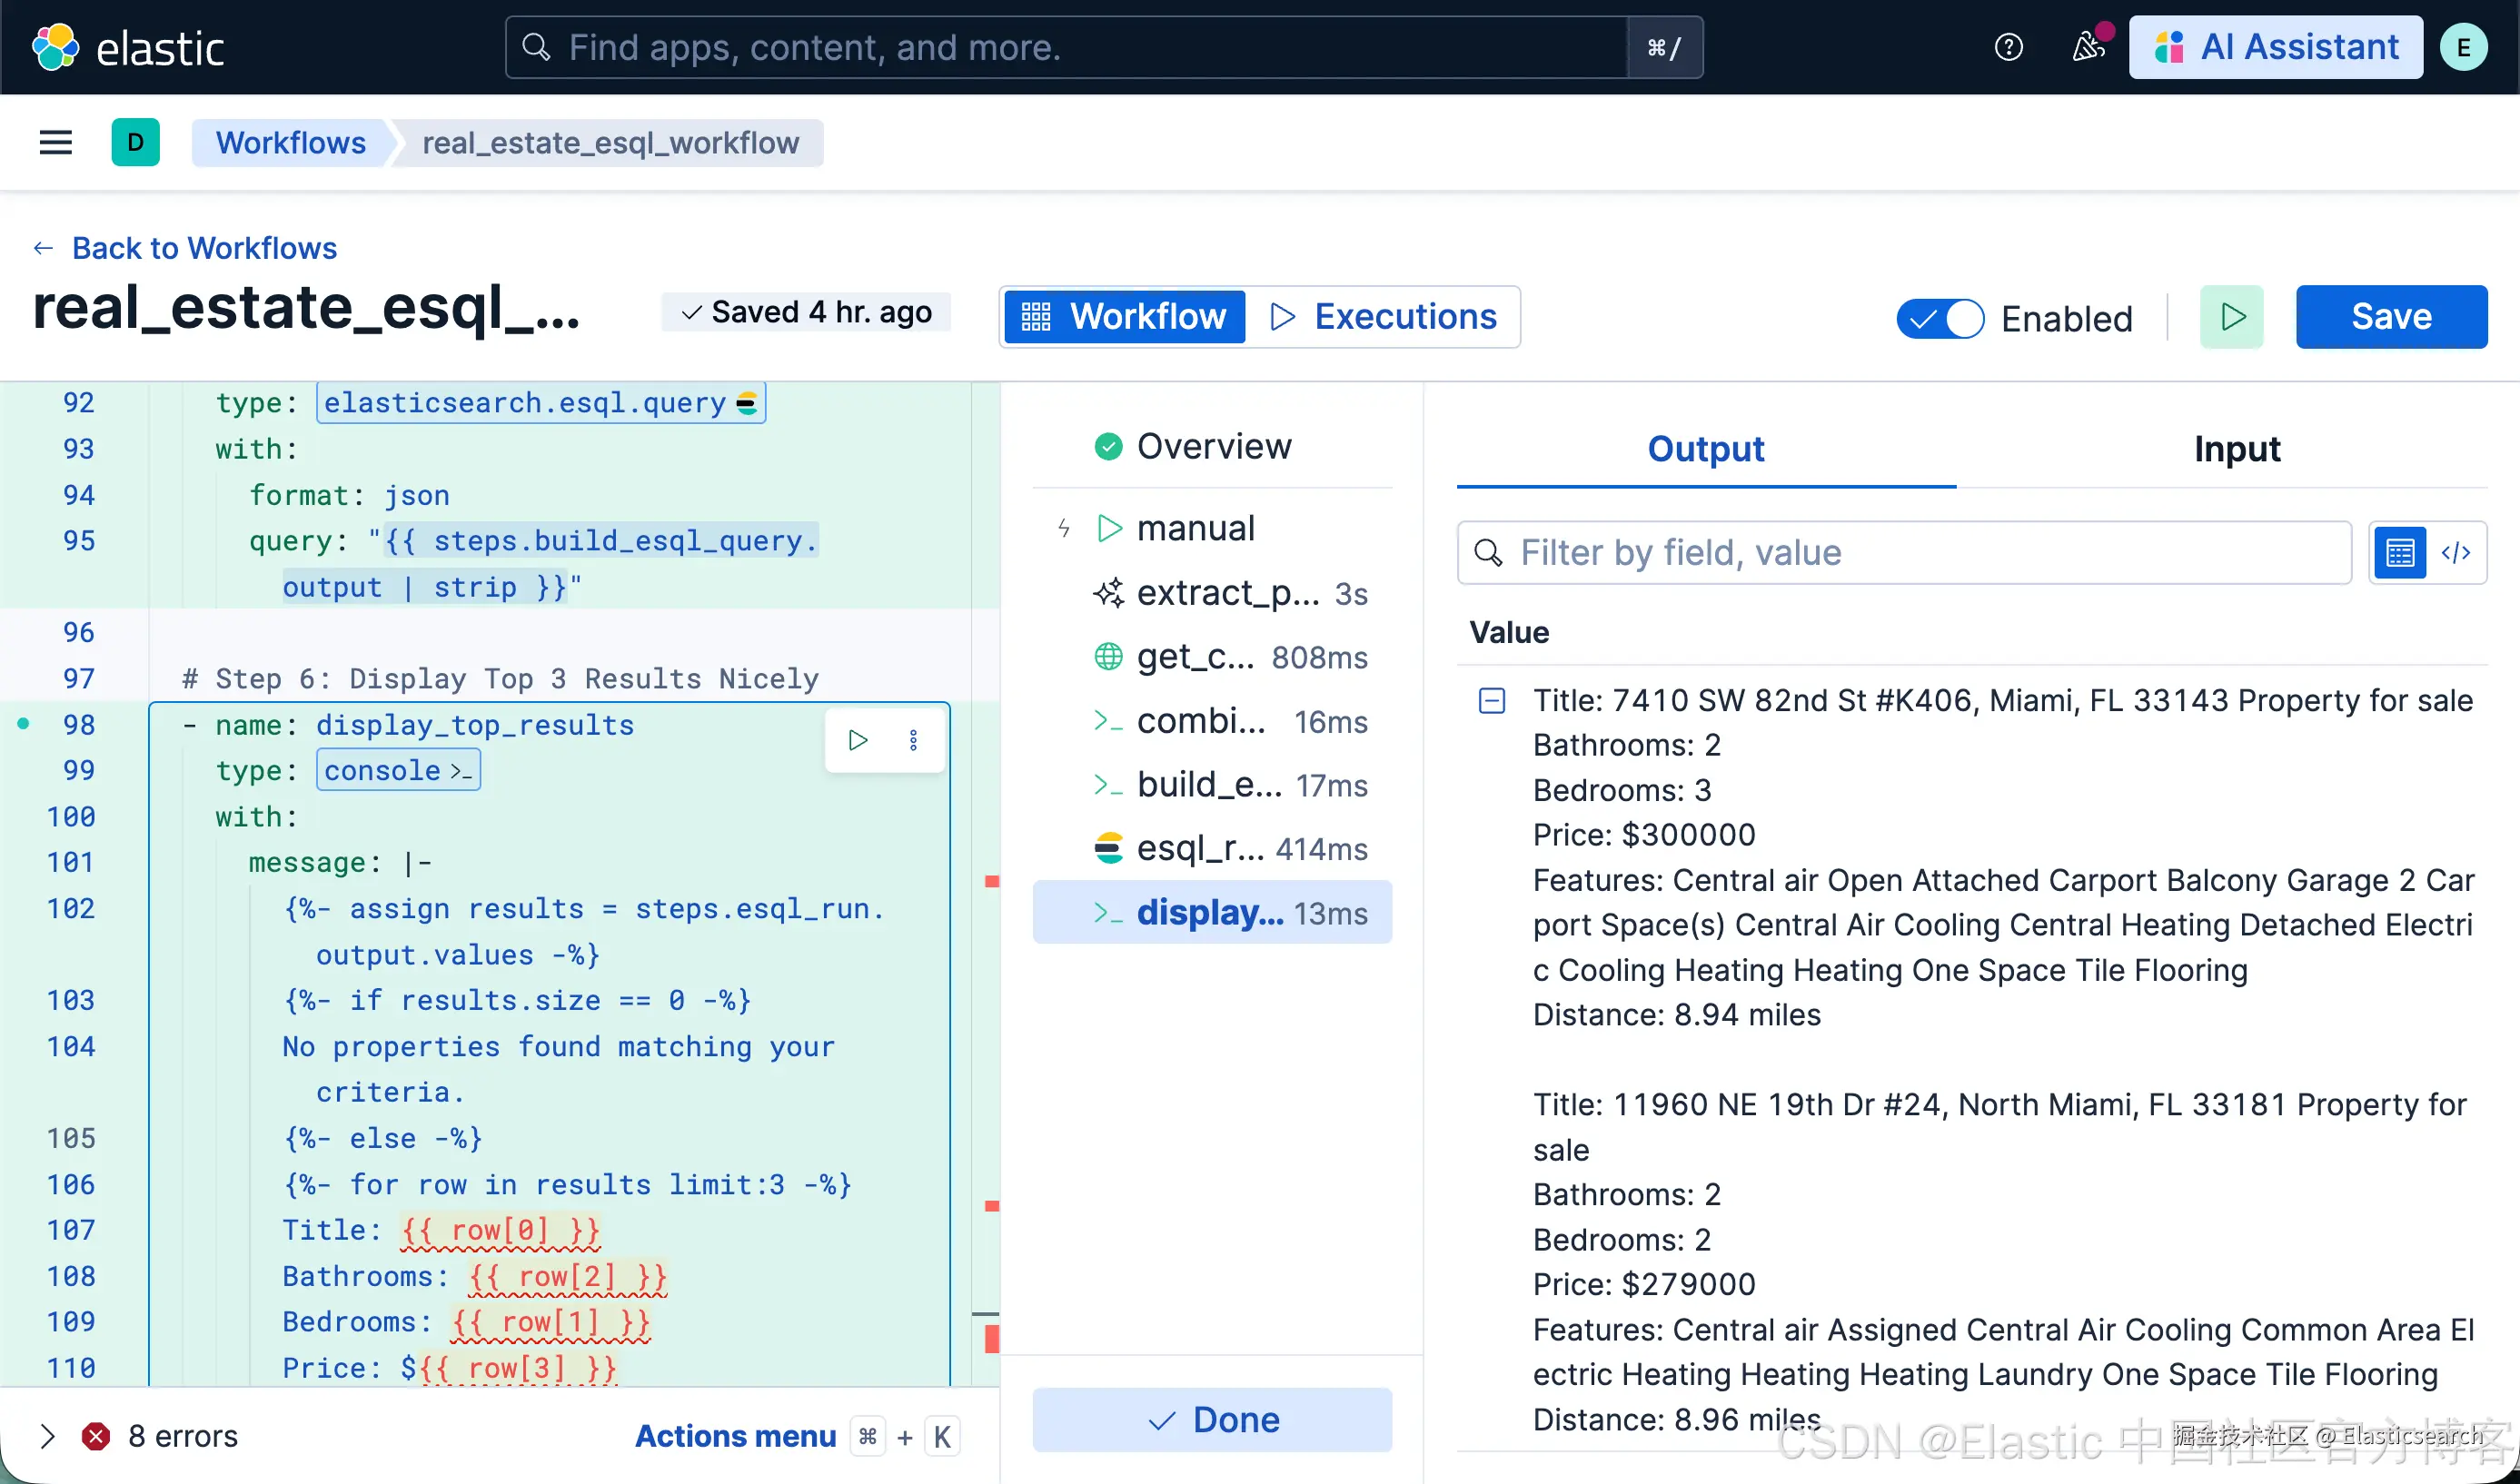The image size is (2520, 1484).
Task: Open the hamburger navigation menu
Action: click(x=56, y=143)
